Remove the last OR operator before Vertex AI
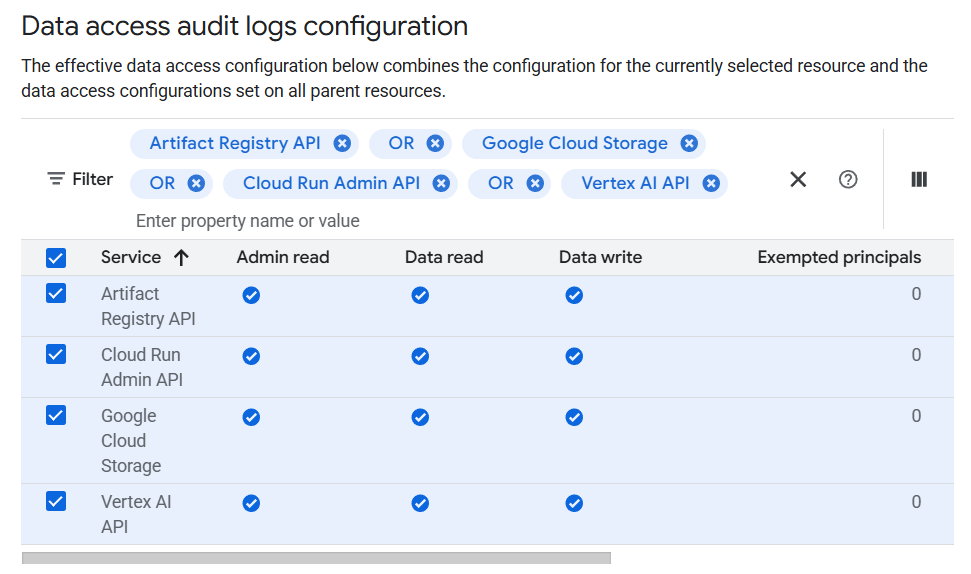The height and width of the screenshot is (574, 971). point(535,183)
